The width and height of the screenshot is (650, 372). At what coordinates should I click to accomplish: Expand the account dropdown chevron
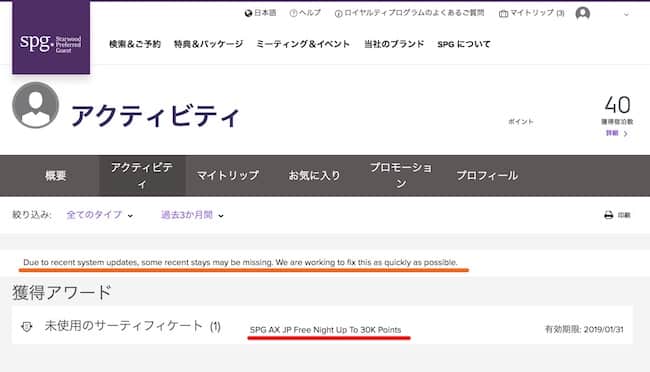626,14
